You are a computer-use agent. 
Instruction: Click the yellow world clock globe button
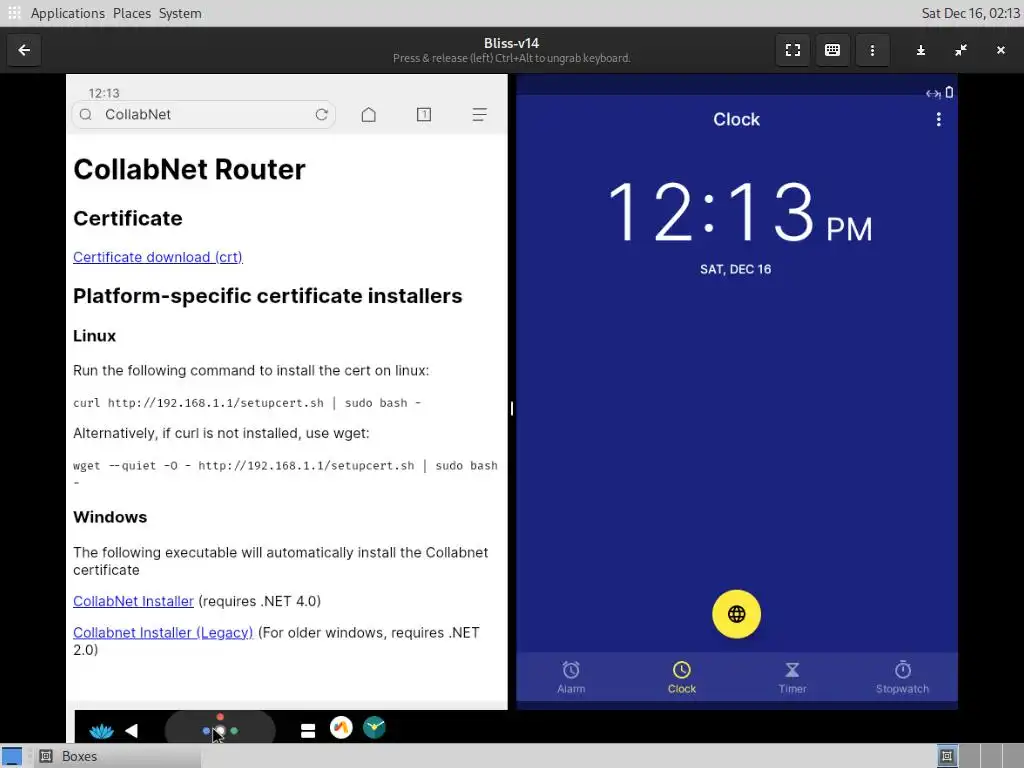tap(736, 614)
